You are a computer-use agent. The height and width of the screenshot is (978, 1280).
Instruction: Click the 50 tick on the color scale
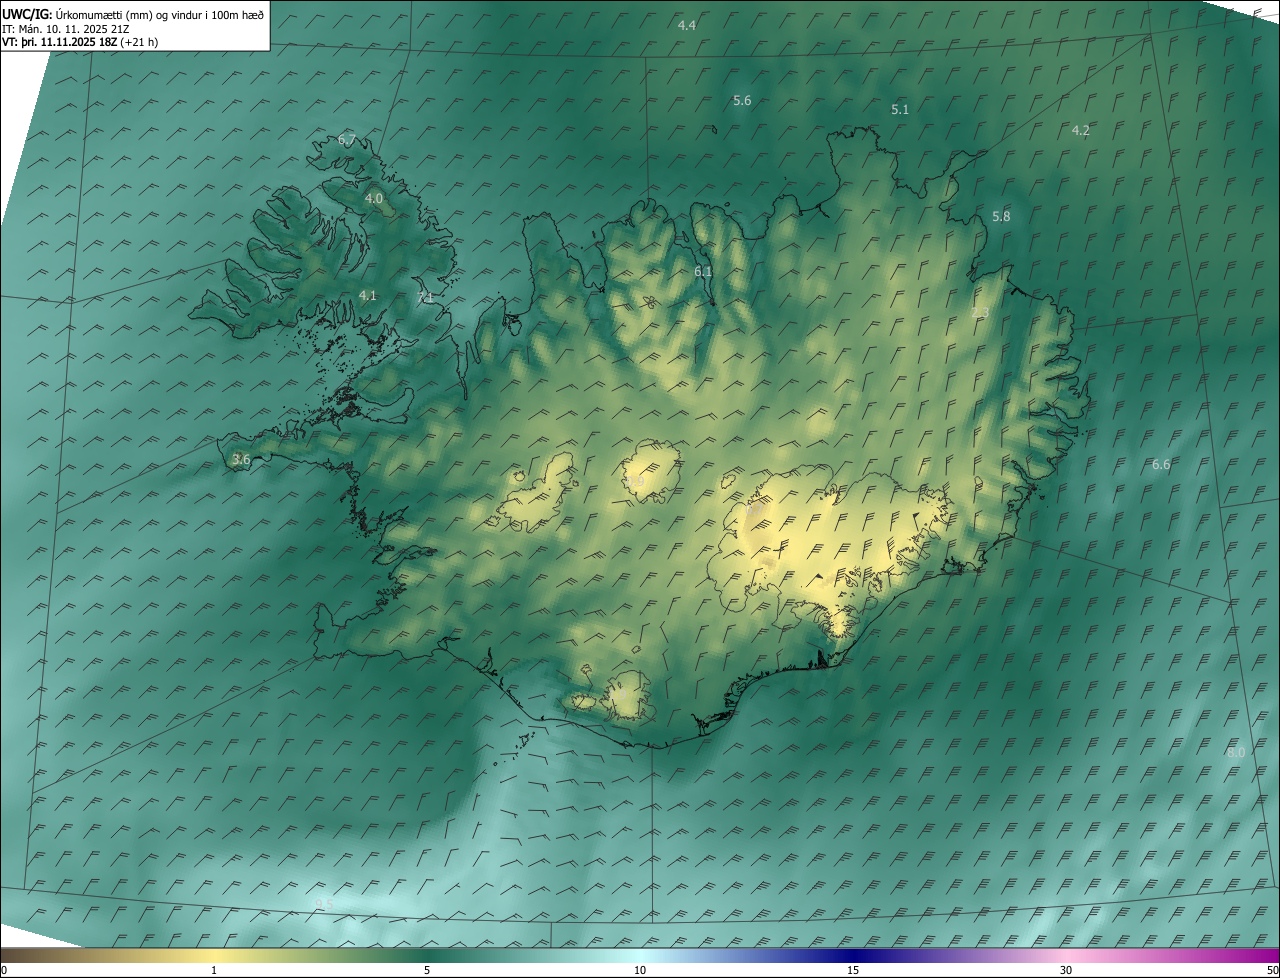[1273, 971]
